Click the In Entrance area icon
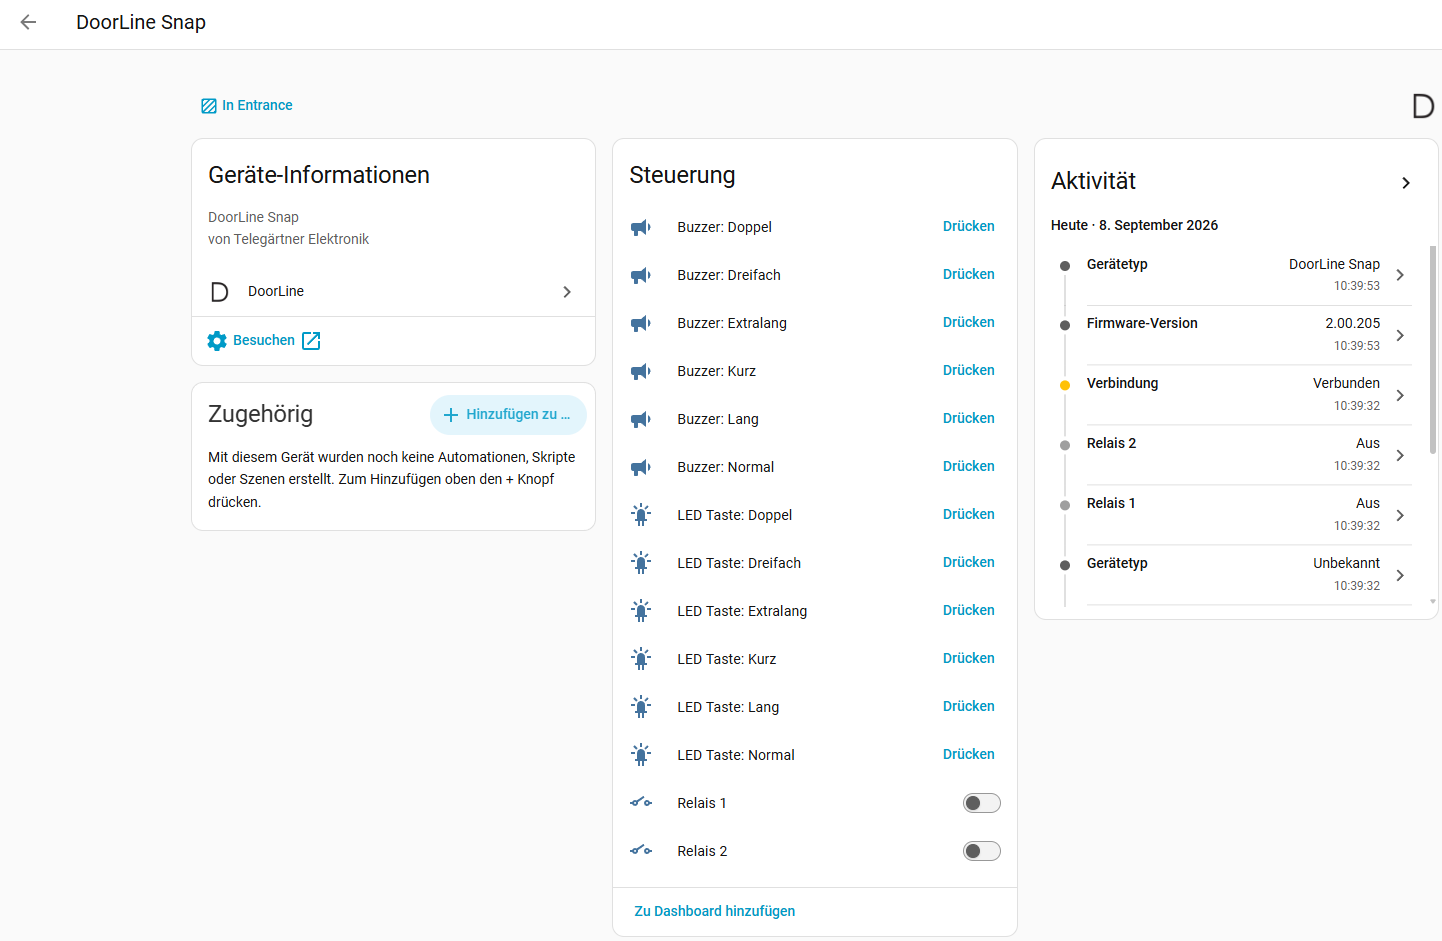1442x941 pixels. [x=209, y=106]
